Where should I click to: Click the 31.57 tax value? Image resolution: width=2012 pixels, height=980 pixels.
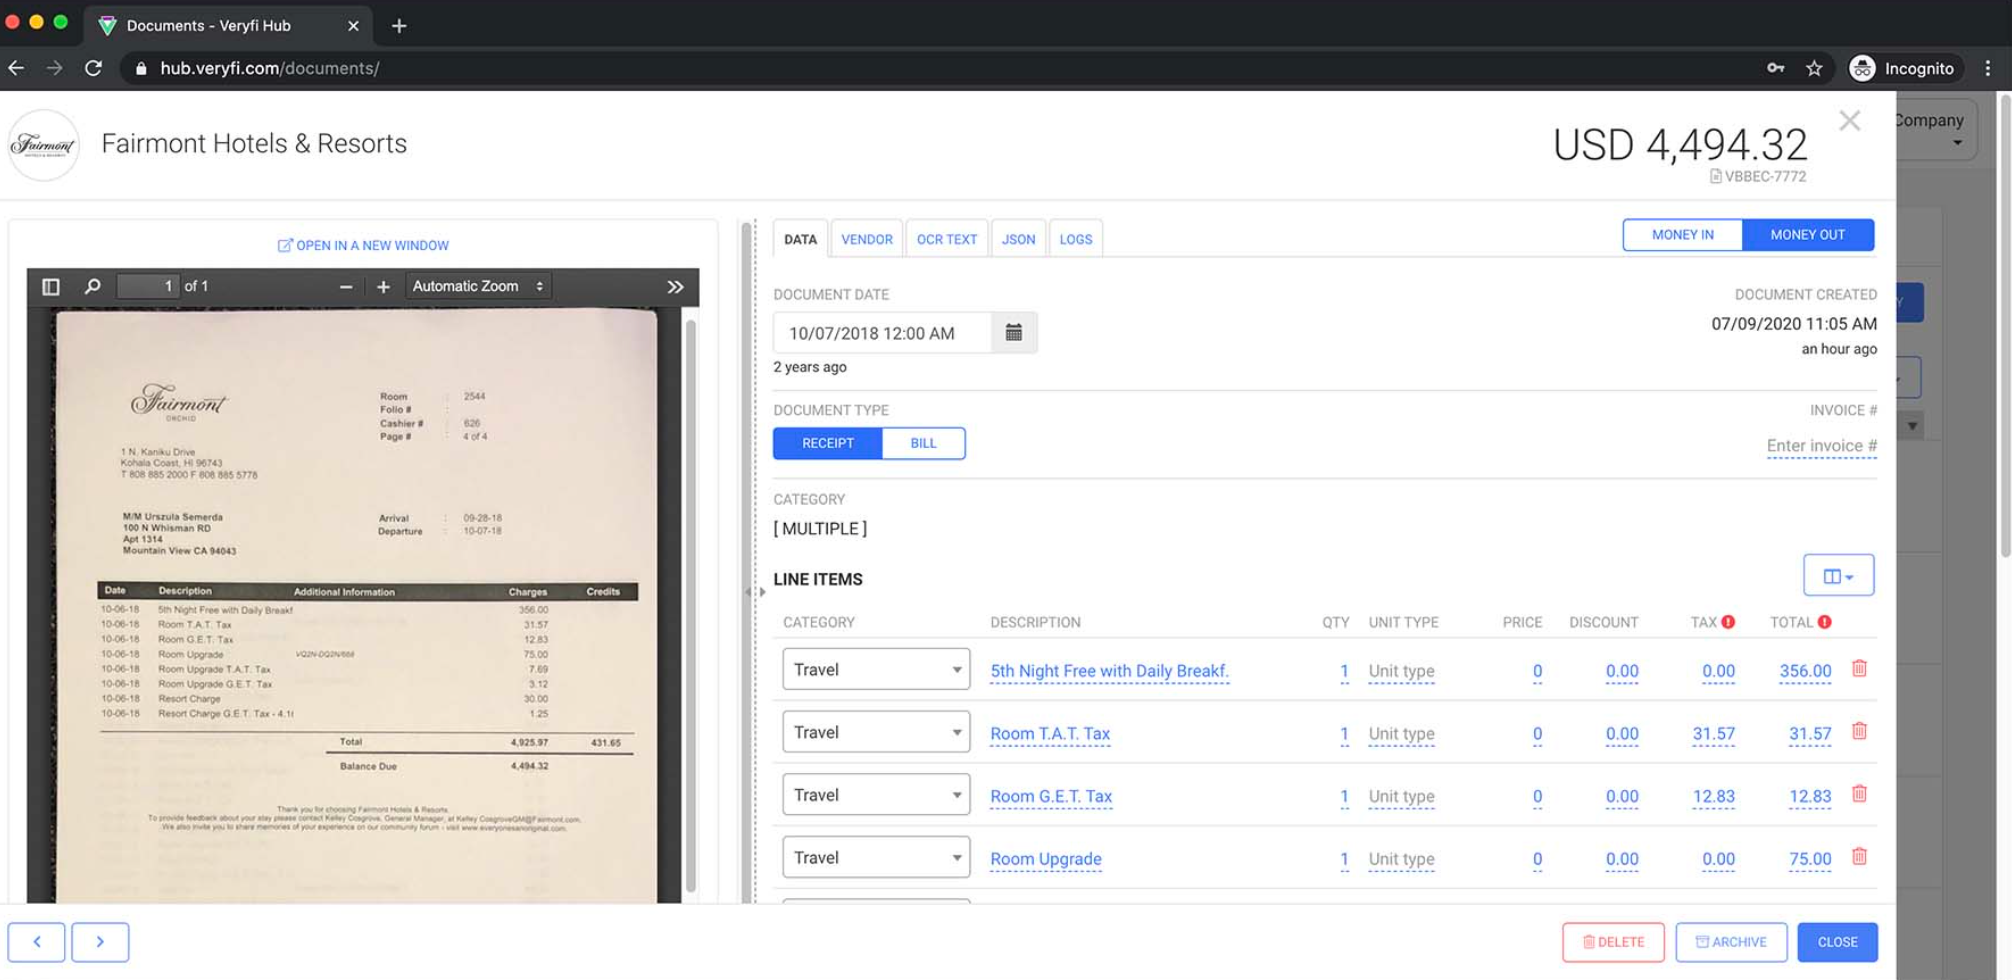click(1713, 734)
